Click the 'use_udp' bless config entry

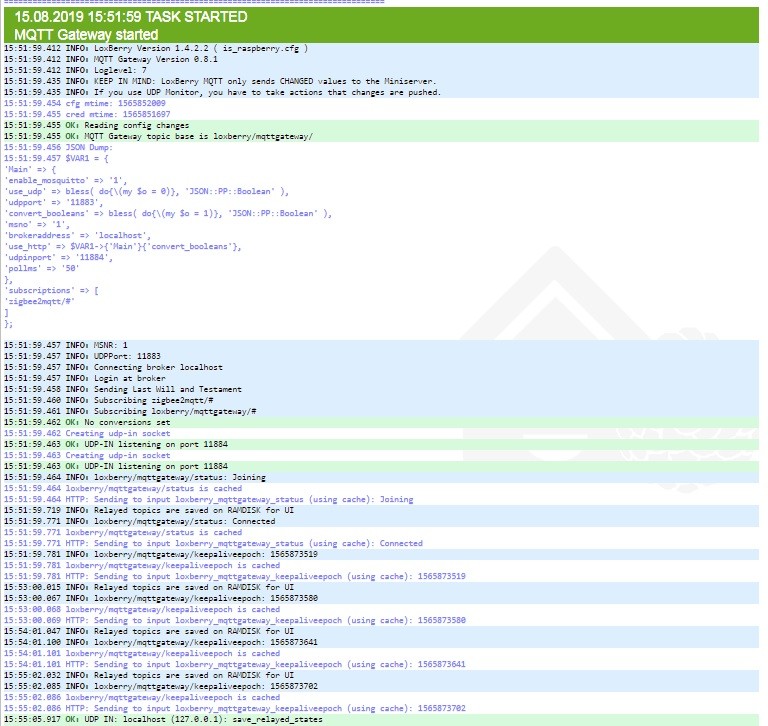point(146,192)
